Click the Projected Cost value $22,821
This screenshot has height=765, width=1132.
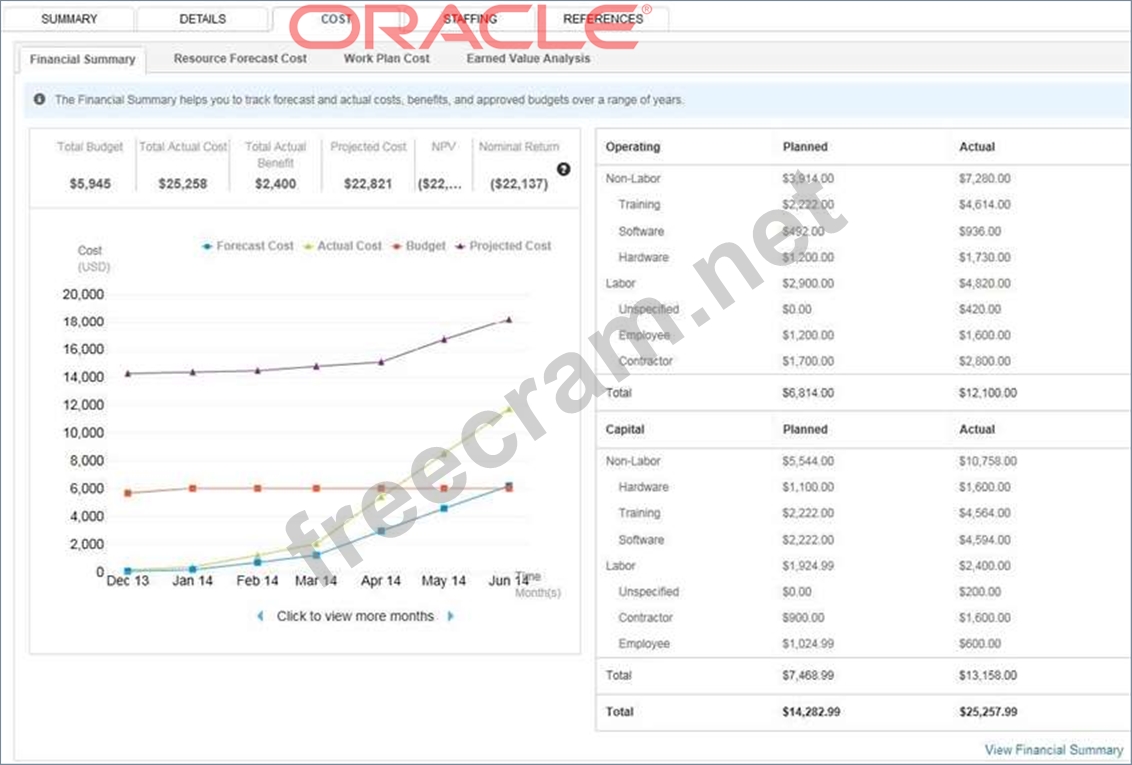pos(368,184)
